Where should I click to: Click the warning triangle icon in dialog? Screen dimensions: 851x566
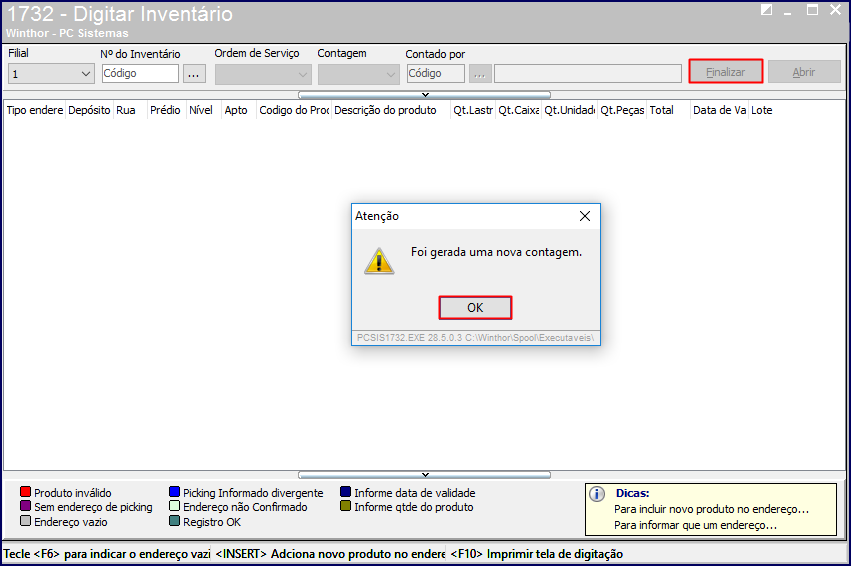pos(379,261)
